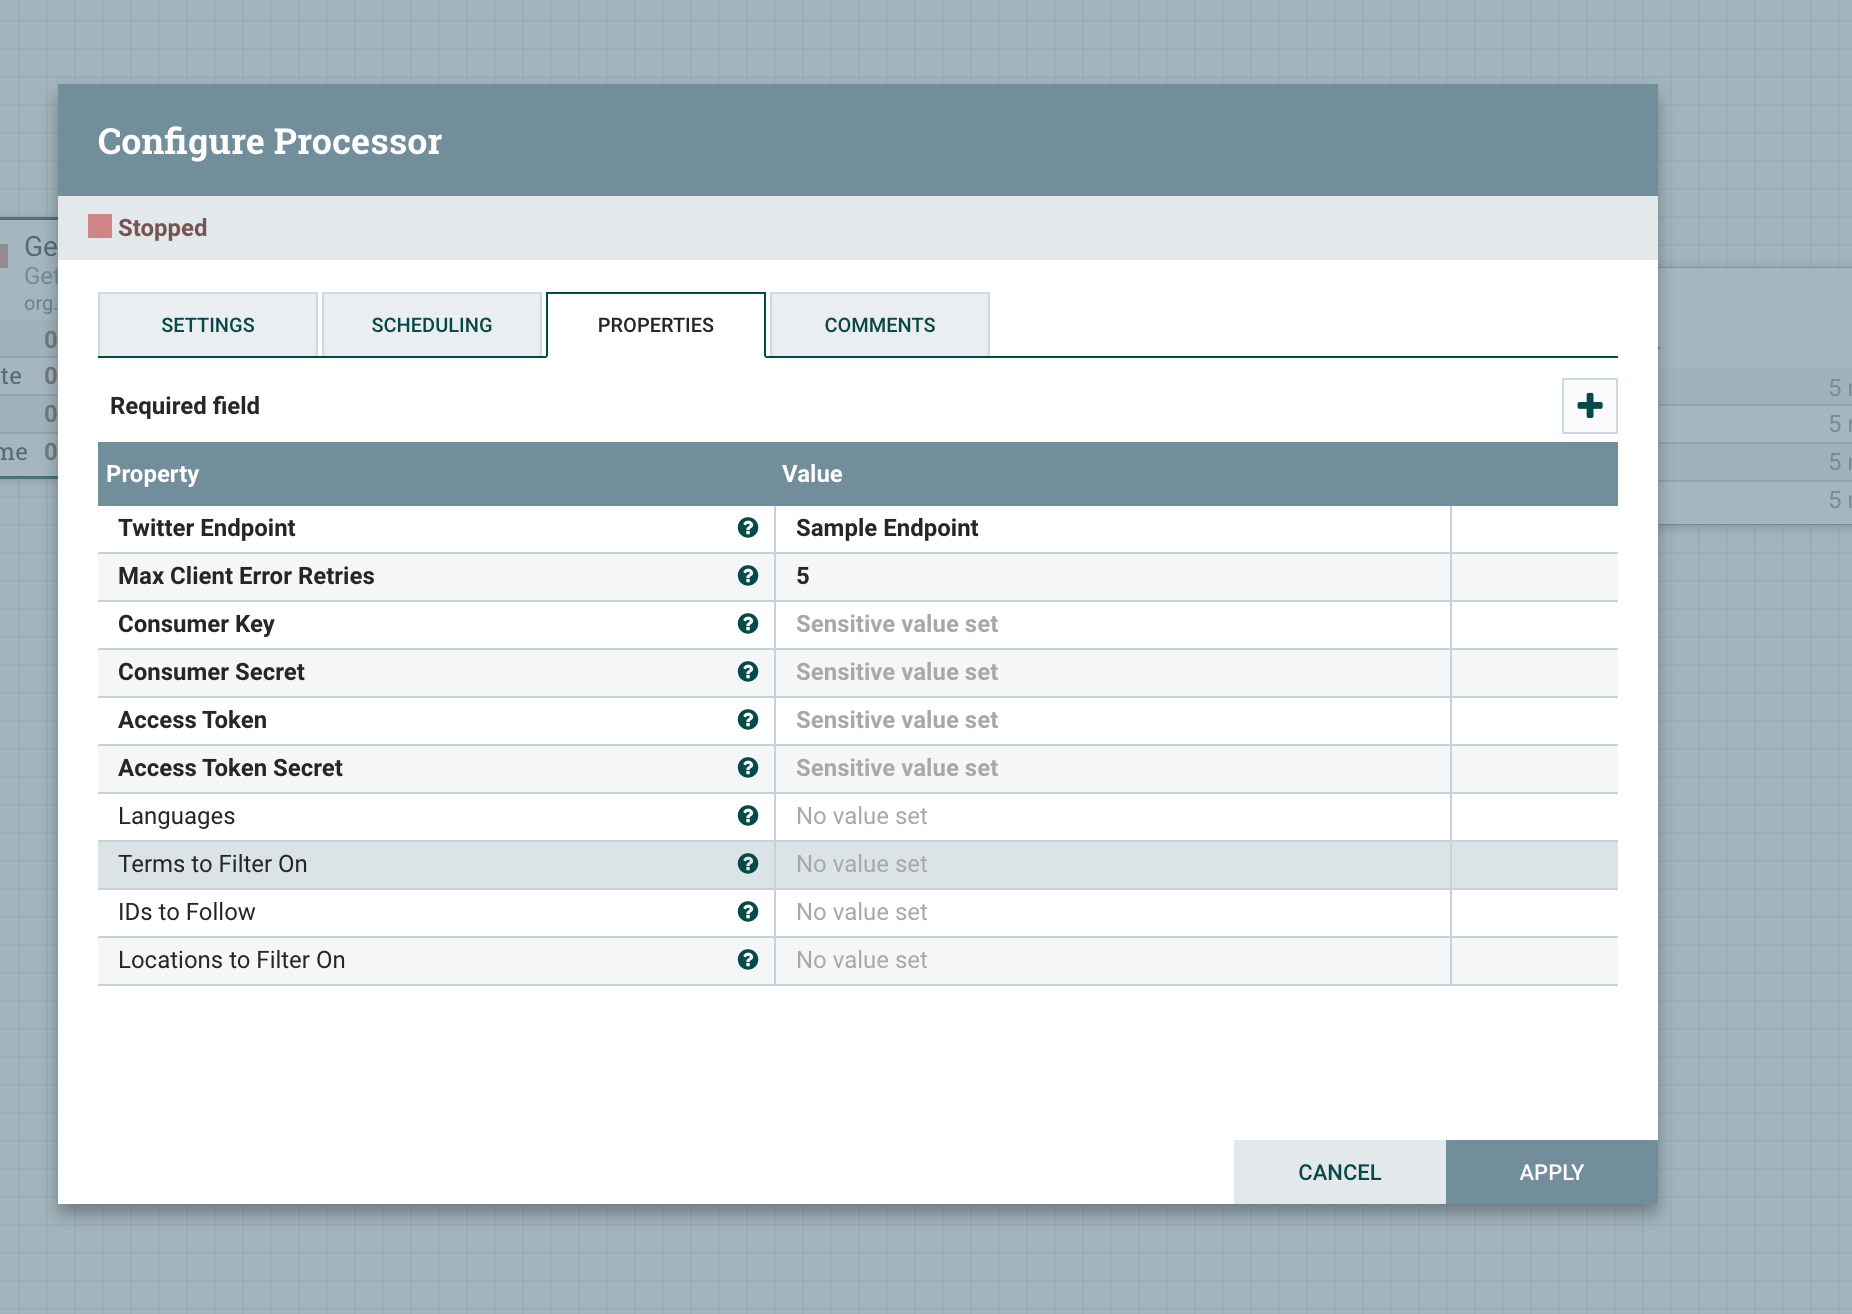Open the Scheduling tab
The height and width of the screenshot is (1314, 1852).
coord(432,324)
